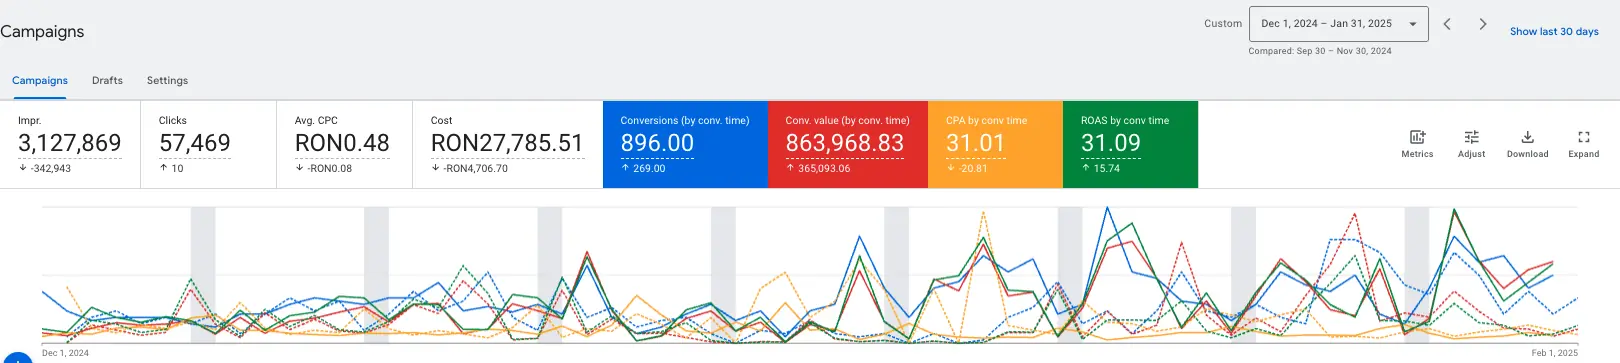This screenshot has height=363, width=1620.
Task: Click the Dec 1, 2024 chart axis label
Action: coord(65,353)
